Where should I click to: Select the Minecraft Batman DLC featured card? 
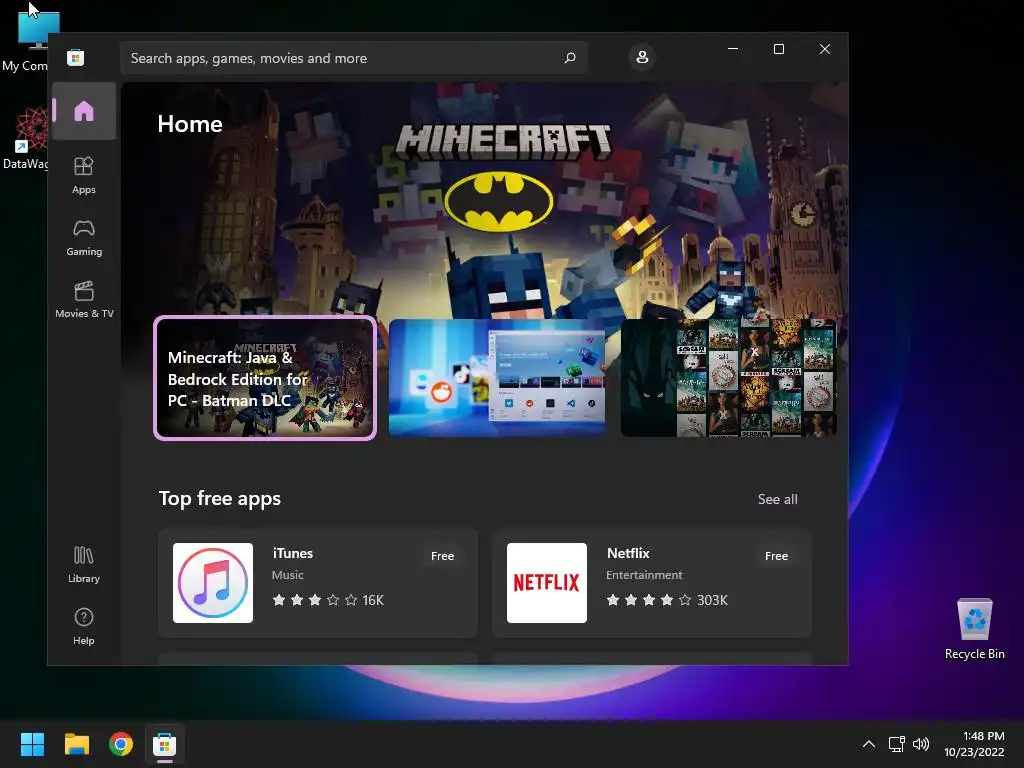tap(265, 378)
